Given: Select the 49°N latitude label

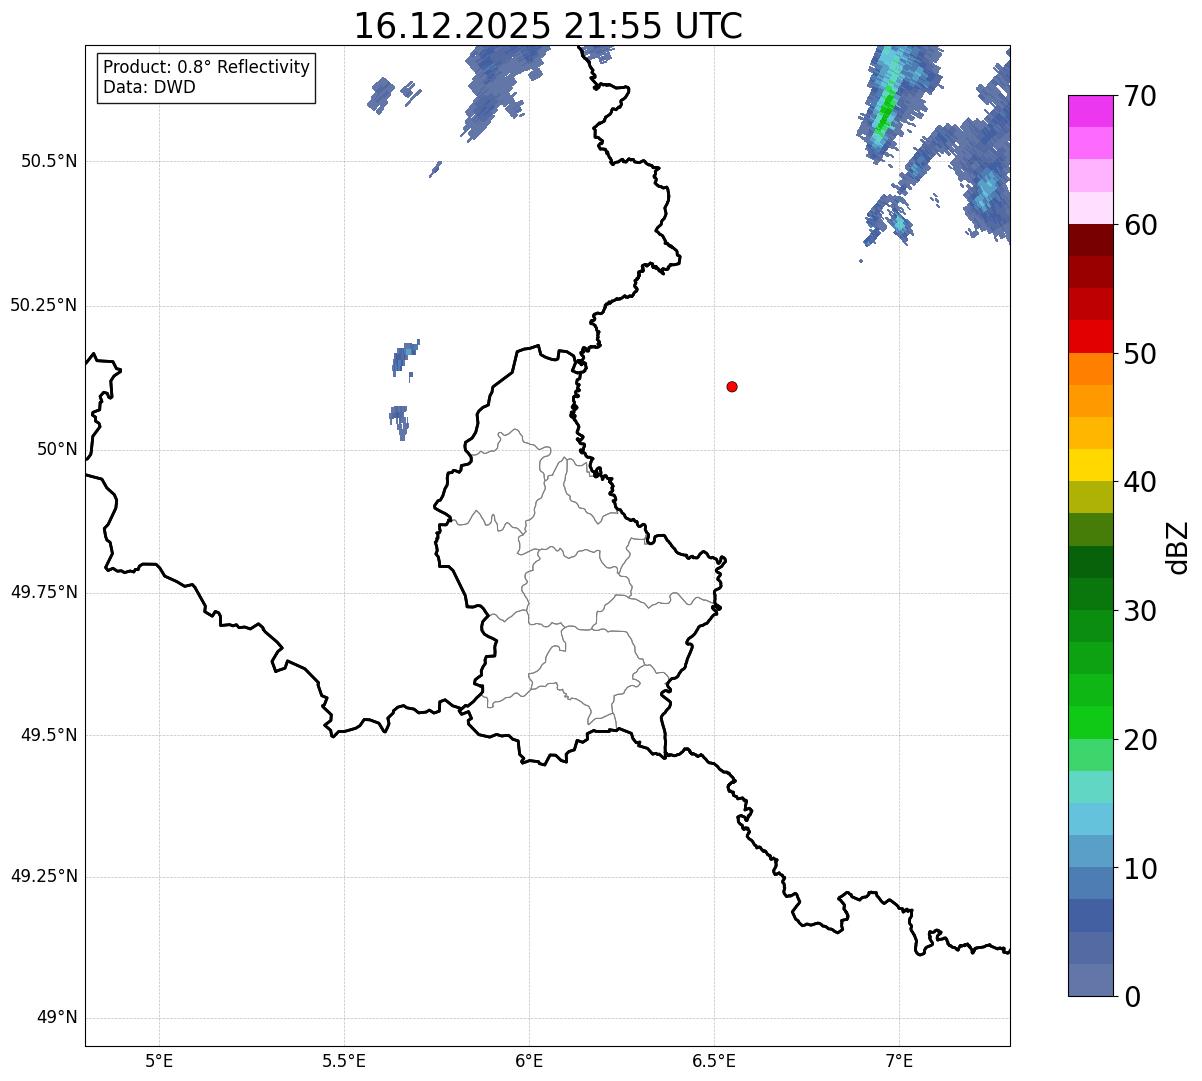Looking at the screenshot, I should (x=57, y=1018).
